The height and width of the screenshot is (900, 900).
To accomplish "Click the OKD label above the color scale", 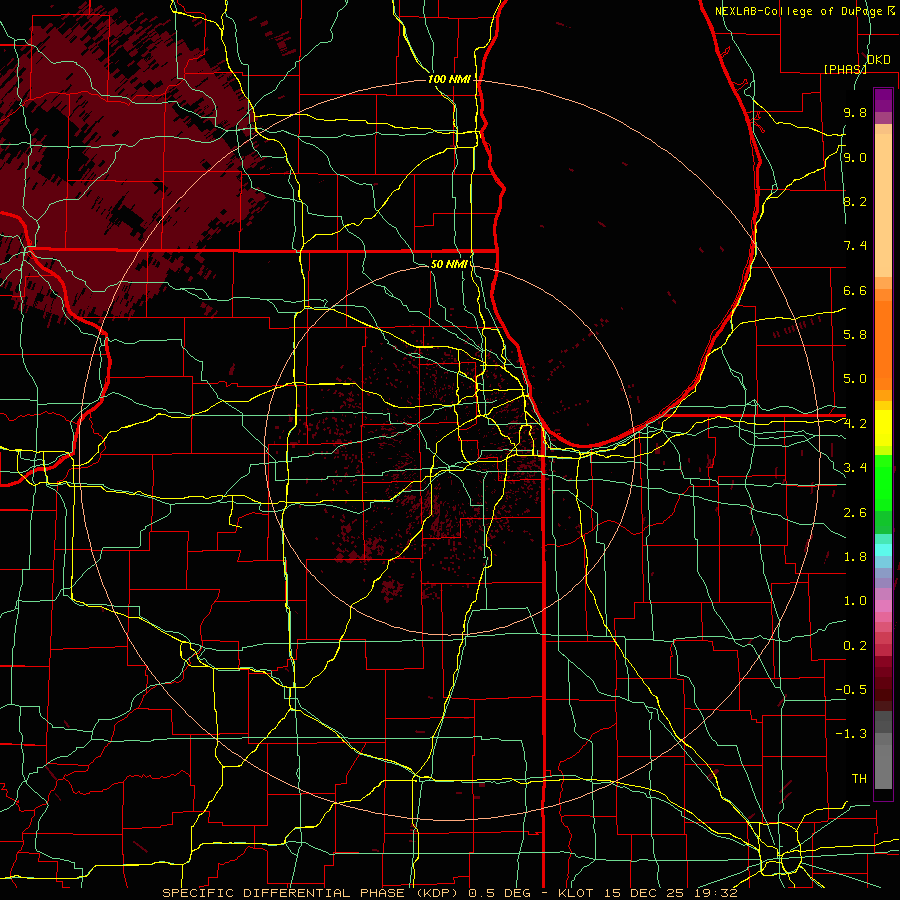I will point(878,60).
